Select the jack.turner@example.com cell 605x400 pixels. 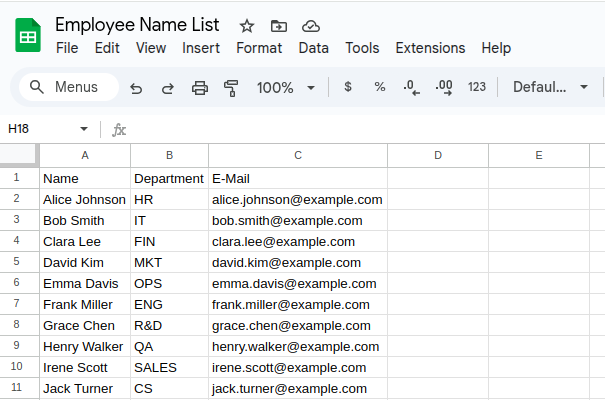pos(298,388)
